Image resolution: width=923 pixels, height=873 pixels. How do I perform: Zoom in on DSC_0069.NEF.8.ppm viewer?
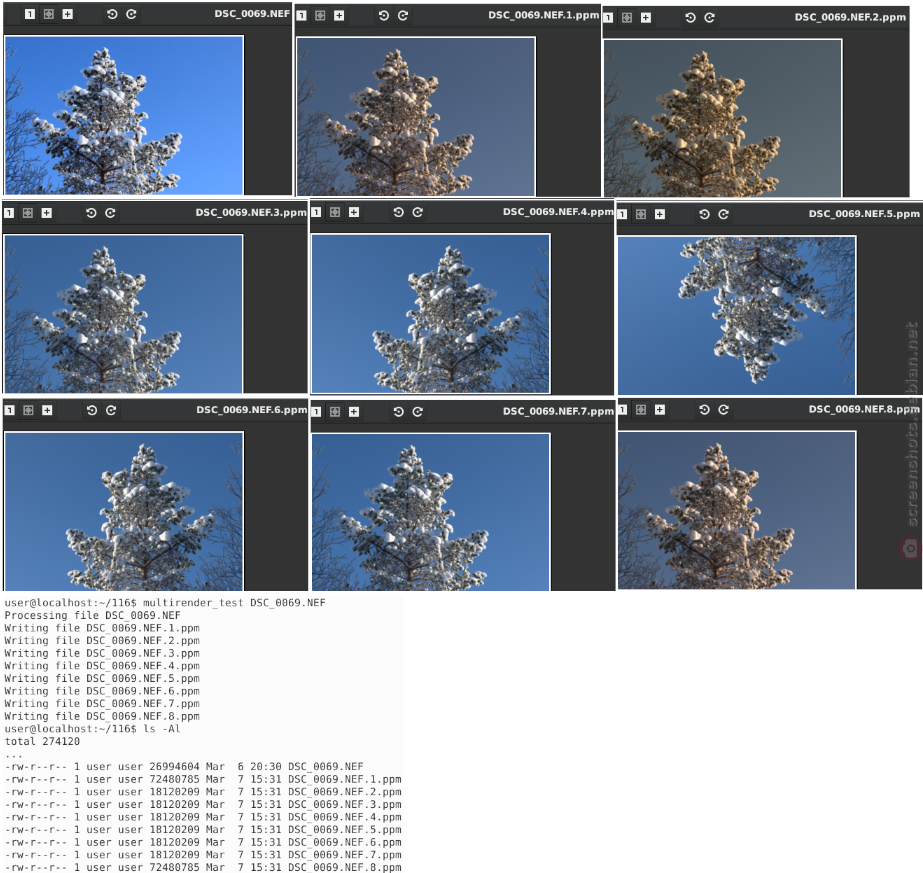[660, 410]
